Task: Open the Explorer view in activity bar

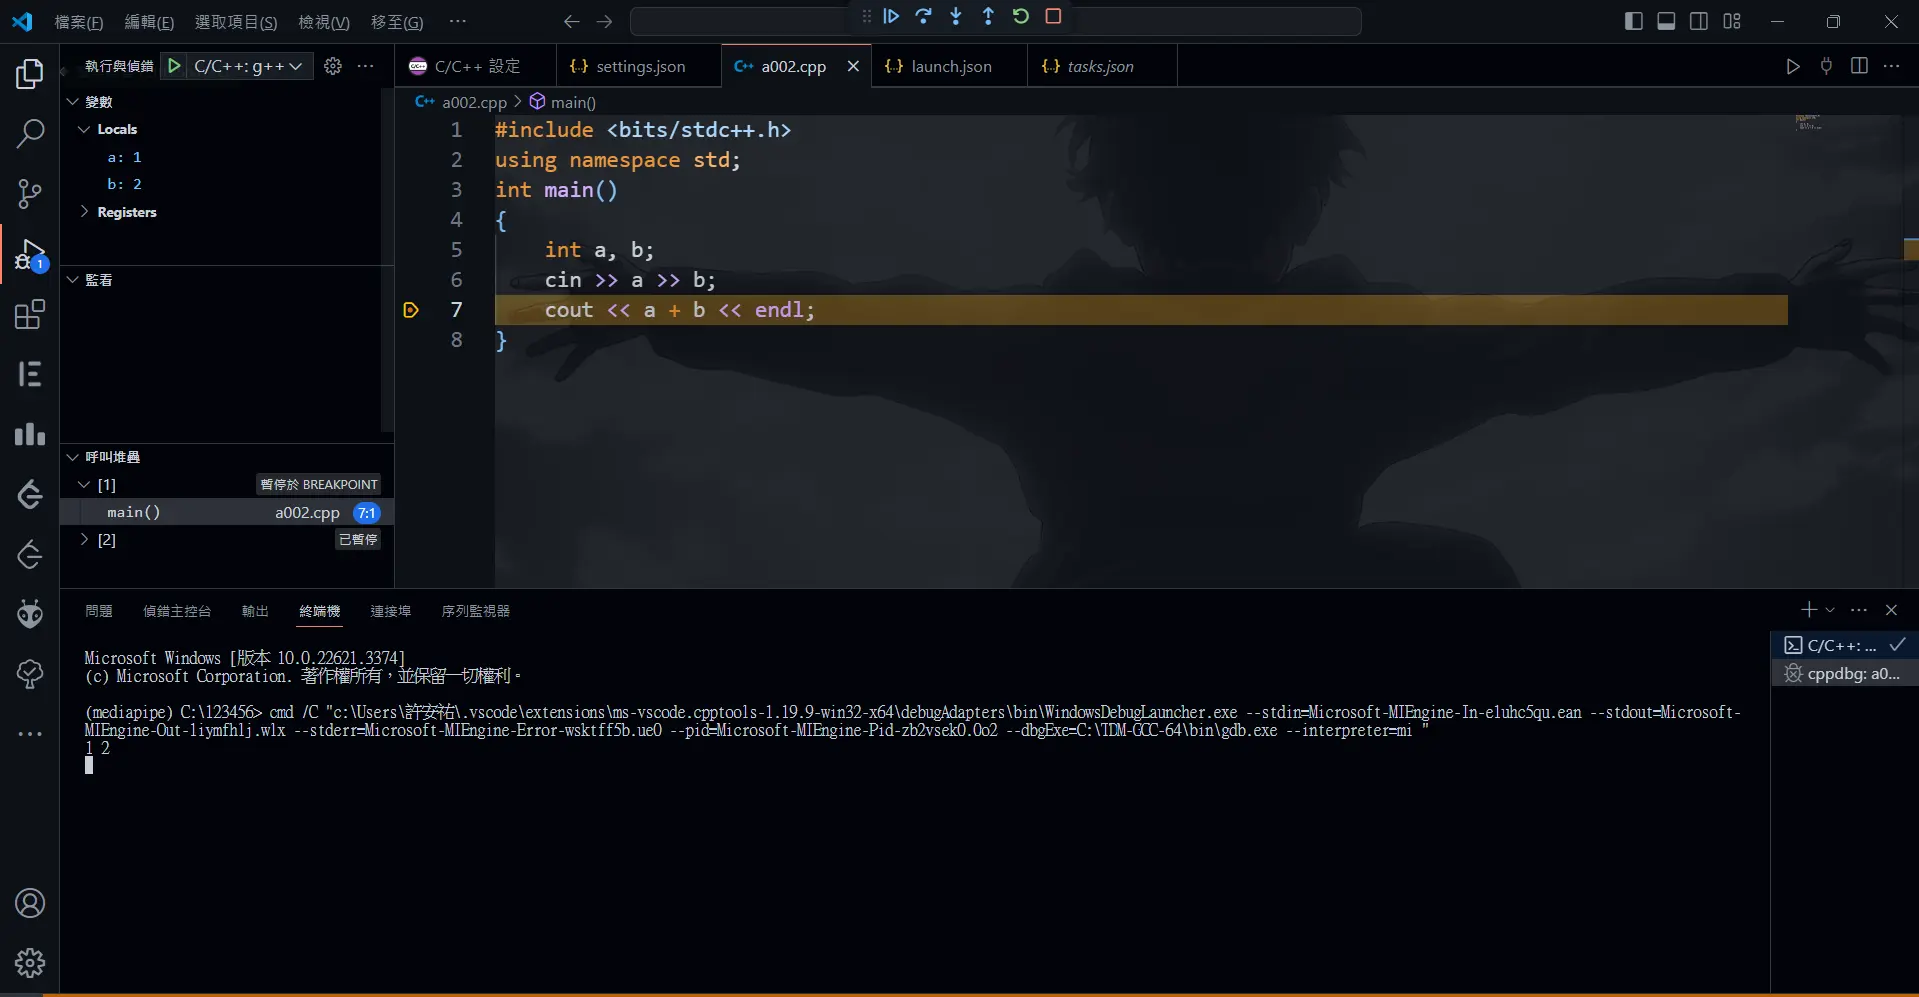Action: 30,74
